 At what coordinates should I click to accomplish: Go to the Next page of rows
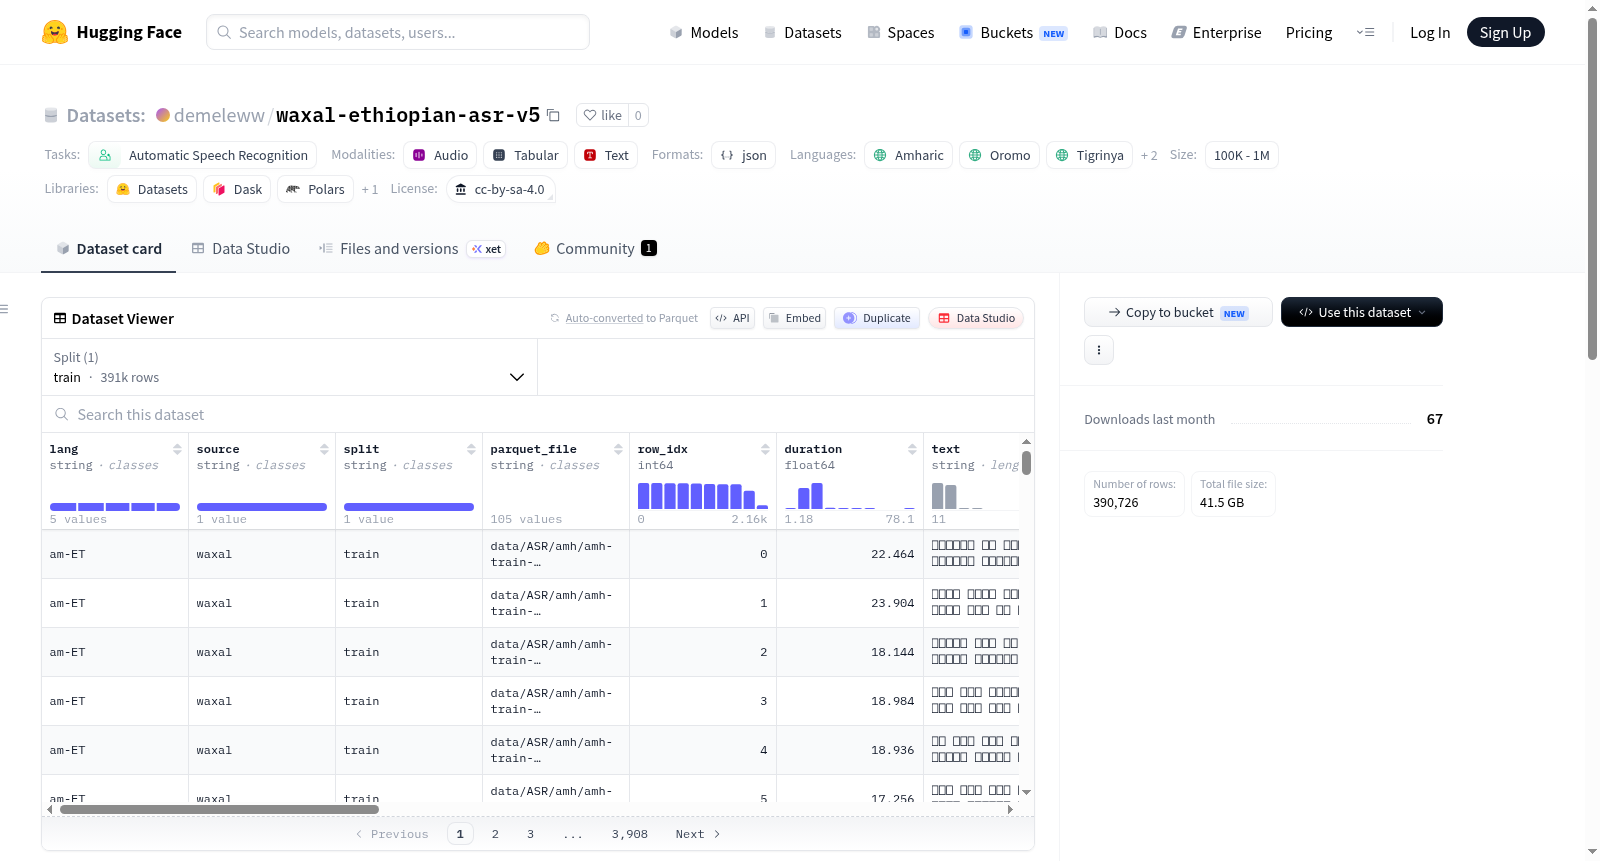698,834
